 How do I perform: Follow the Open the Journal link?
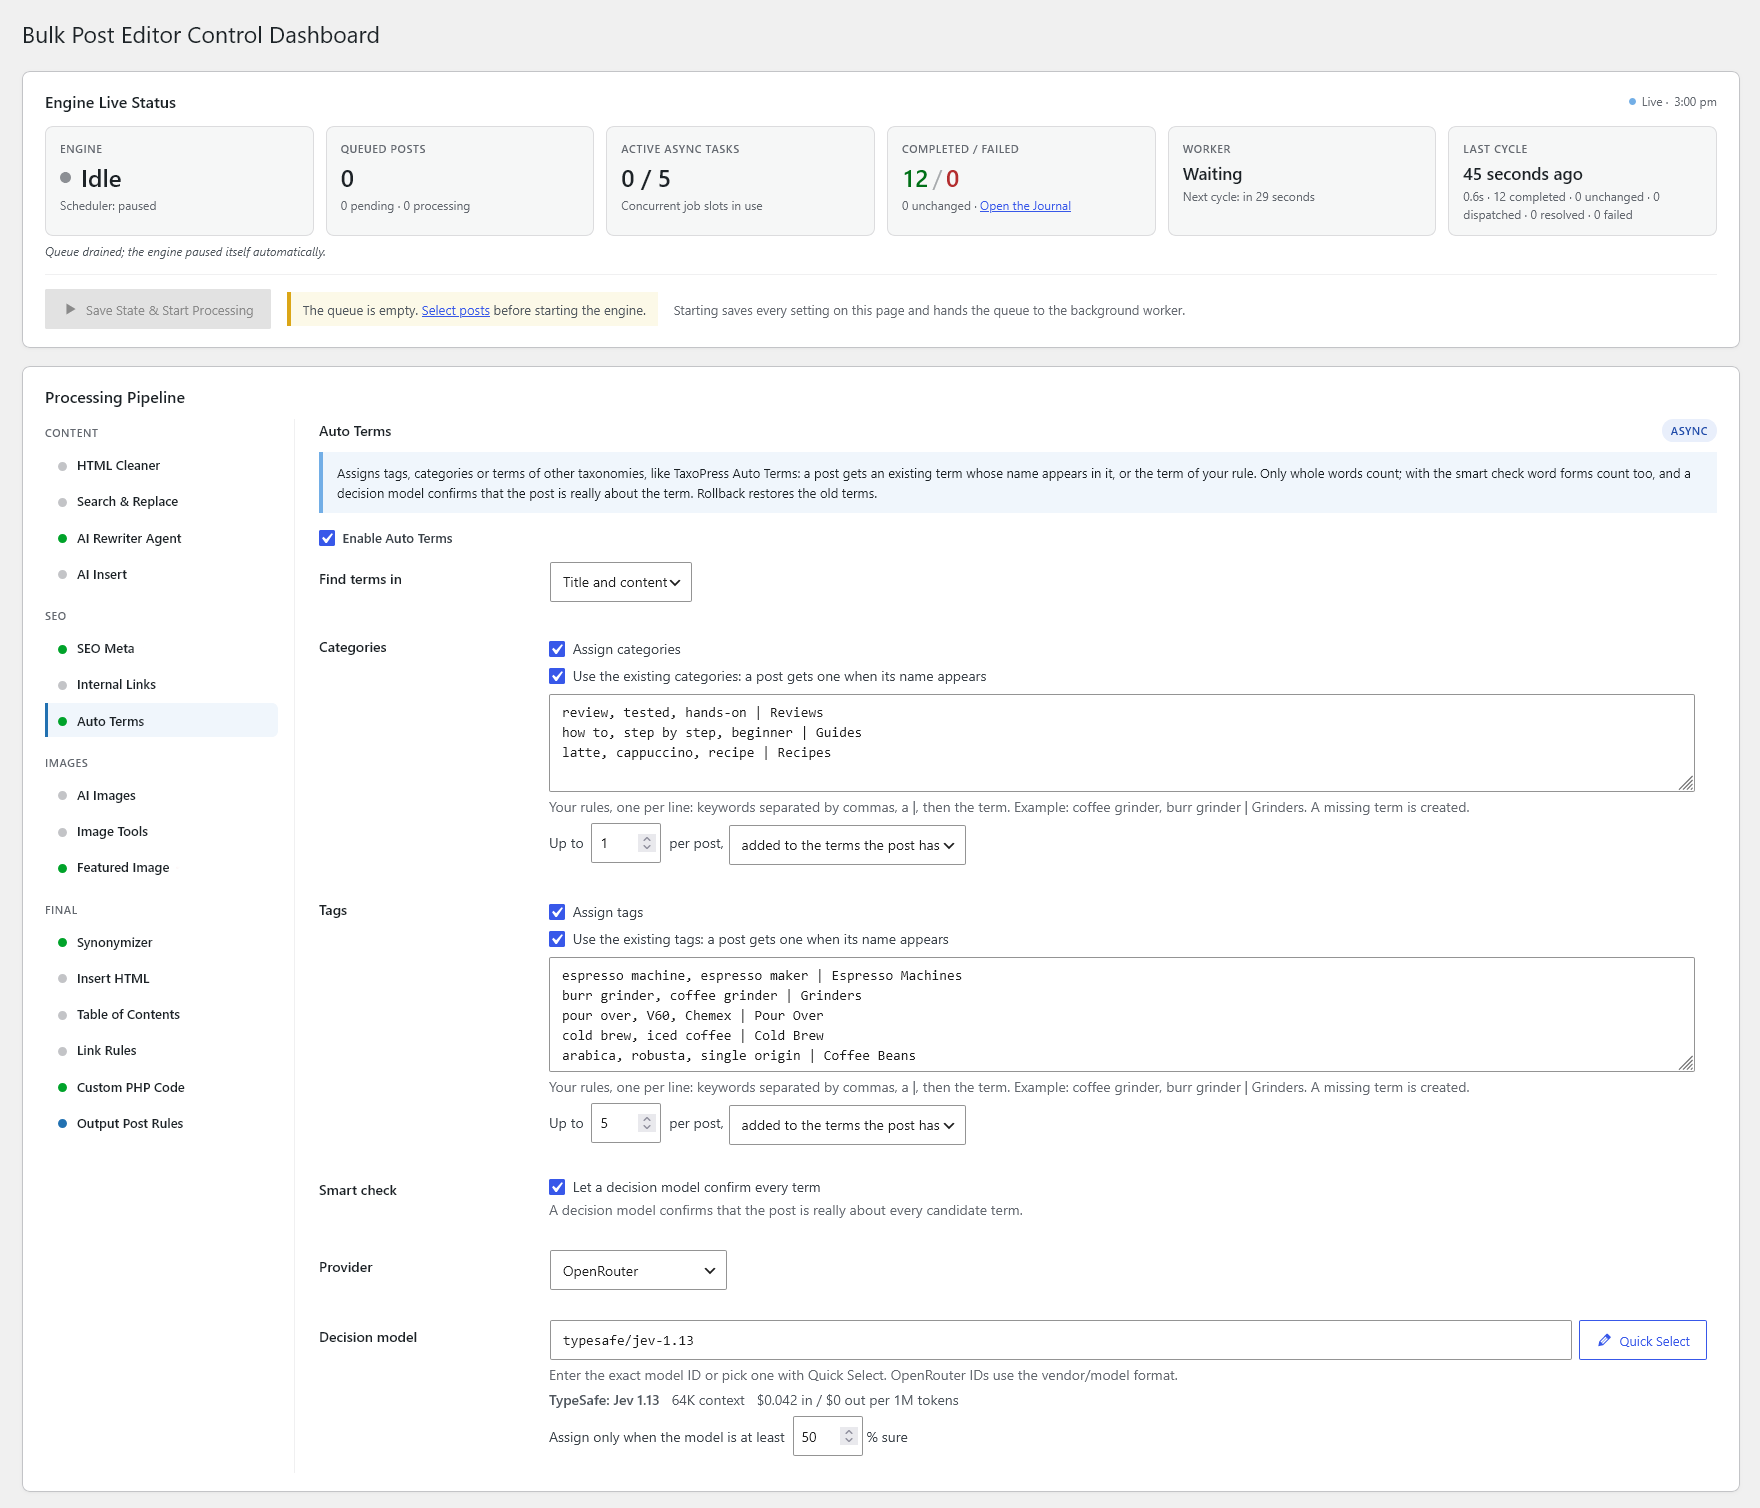click(1025, 206)
